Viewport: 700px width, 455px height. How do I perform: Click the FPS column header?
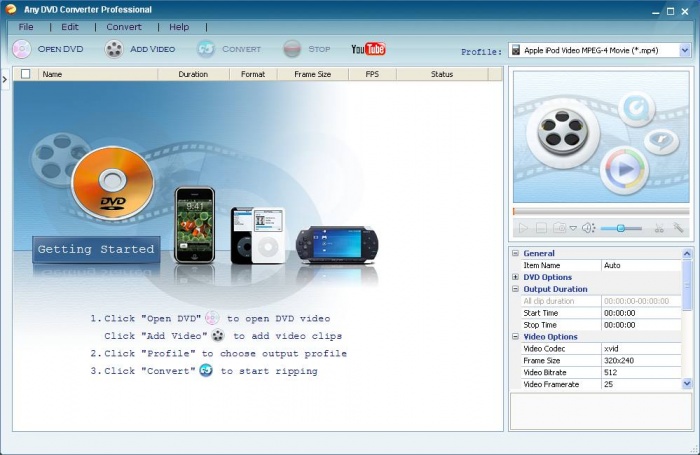[x=372, y=74]
